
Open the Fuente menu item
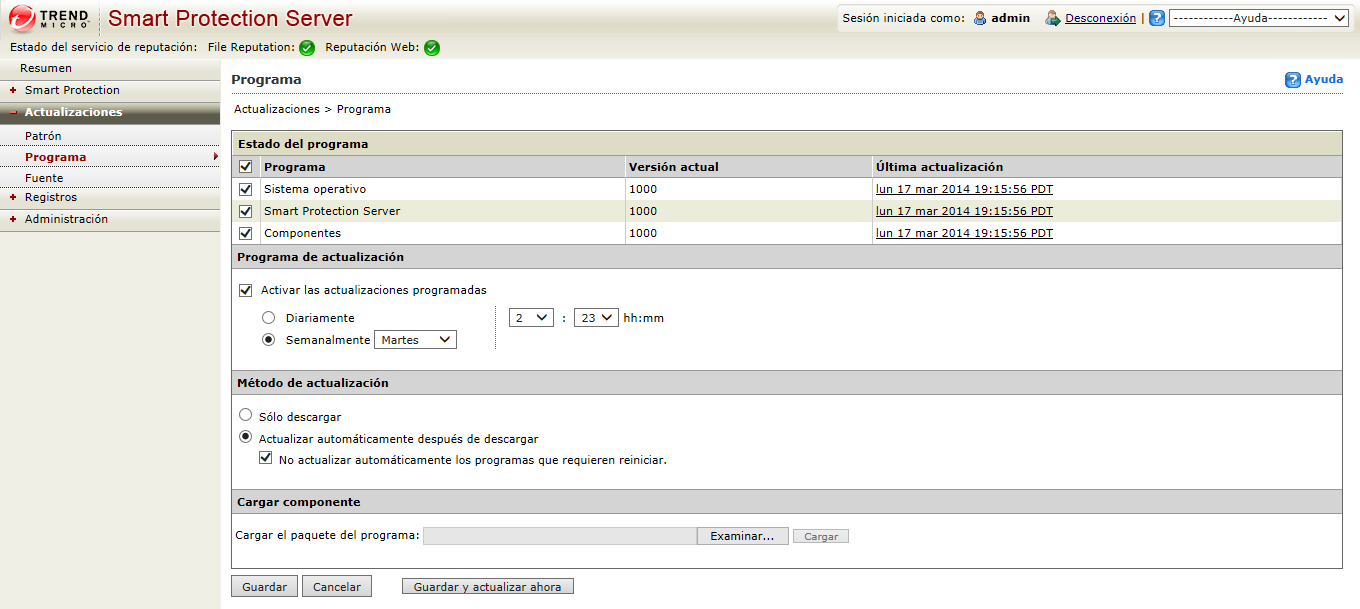(44, 178)
